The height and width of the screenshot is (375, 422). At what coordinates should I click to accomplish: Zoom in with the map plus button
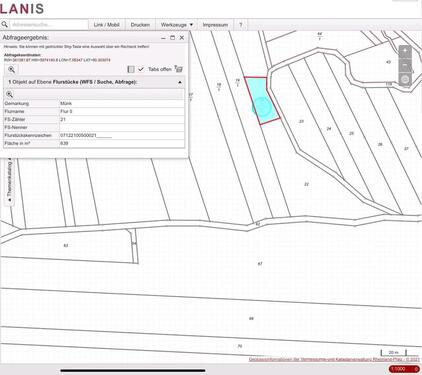(x=405, y=51)
